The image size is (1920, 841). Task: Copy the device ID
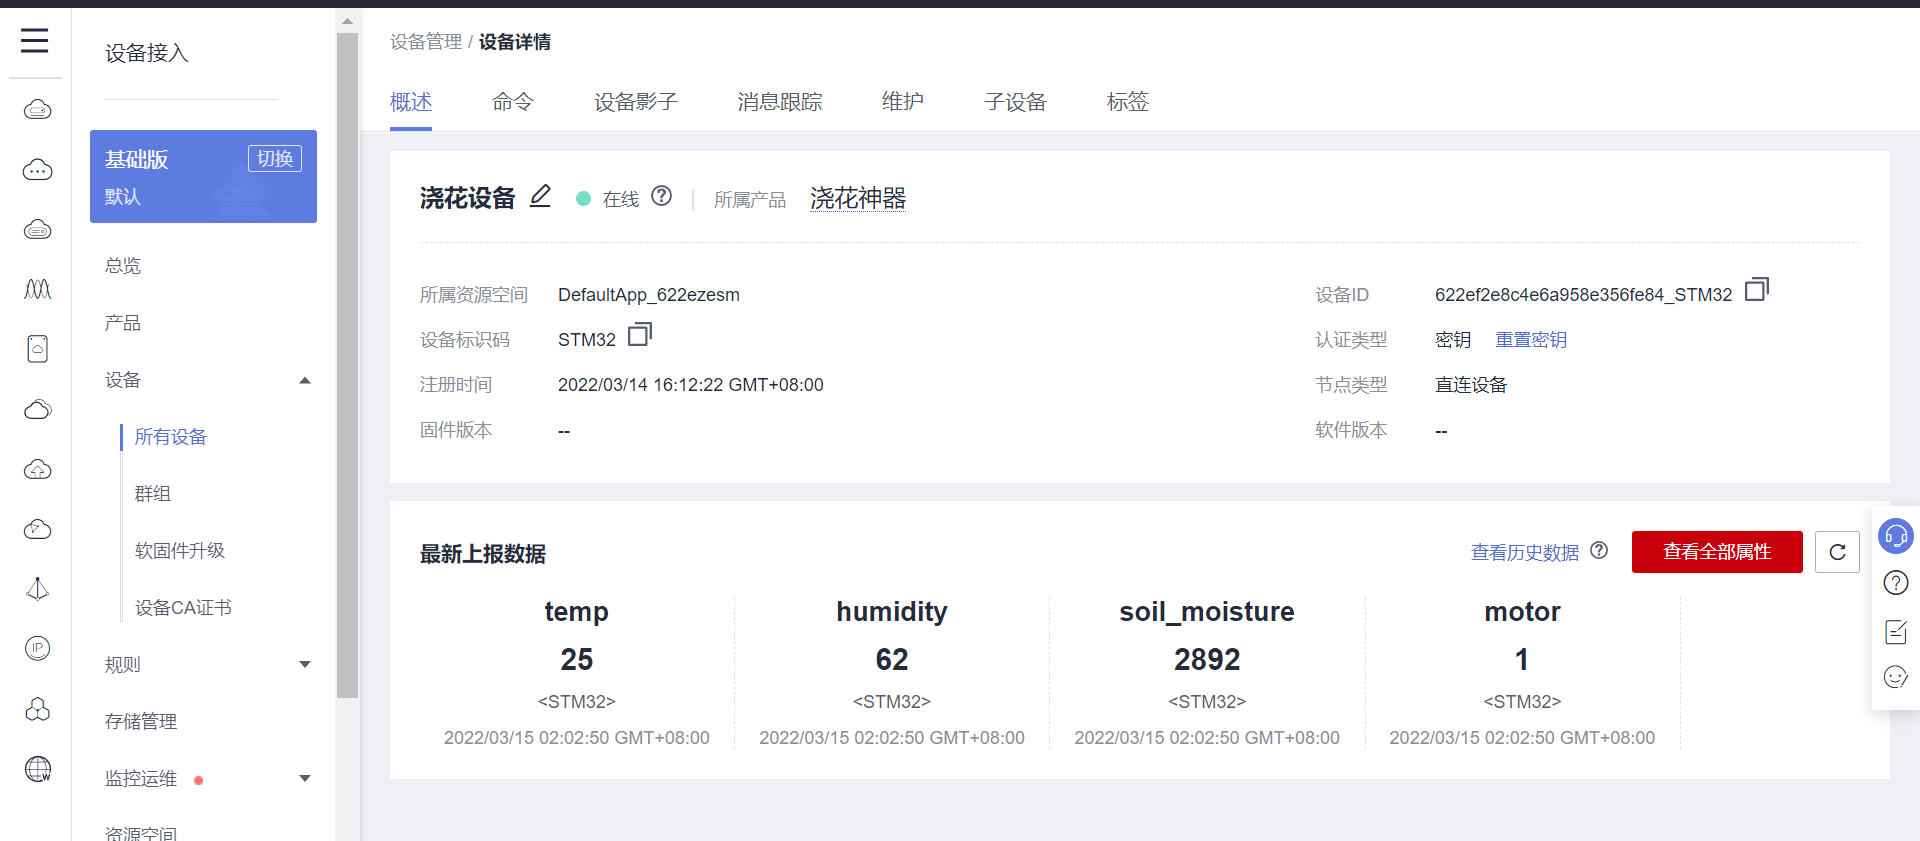tap(1757, 290)
